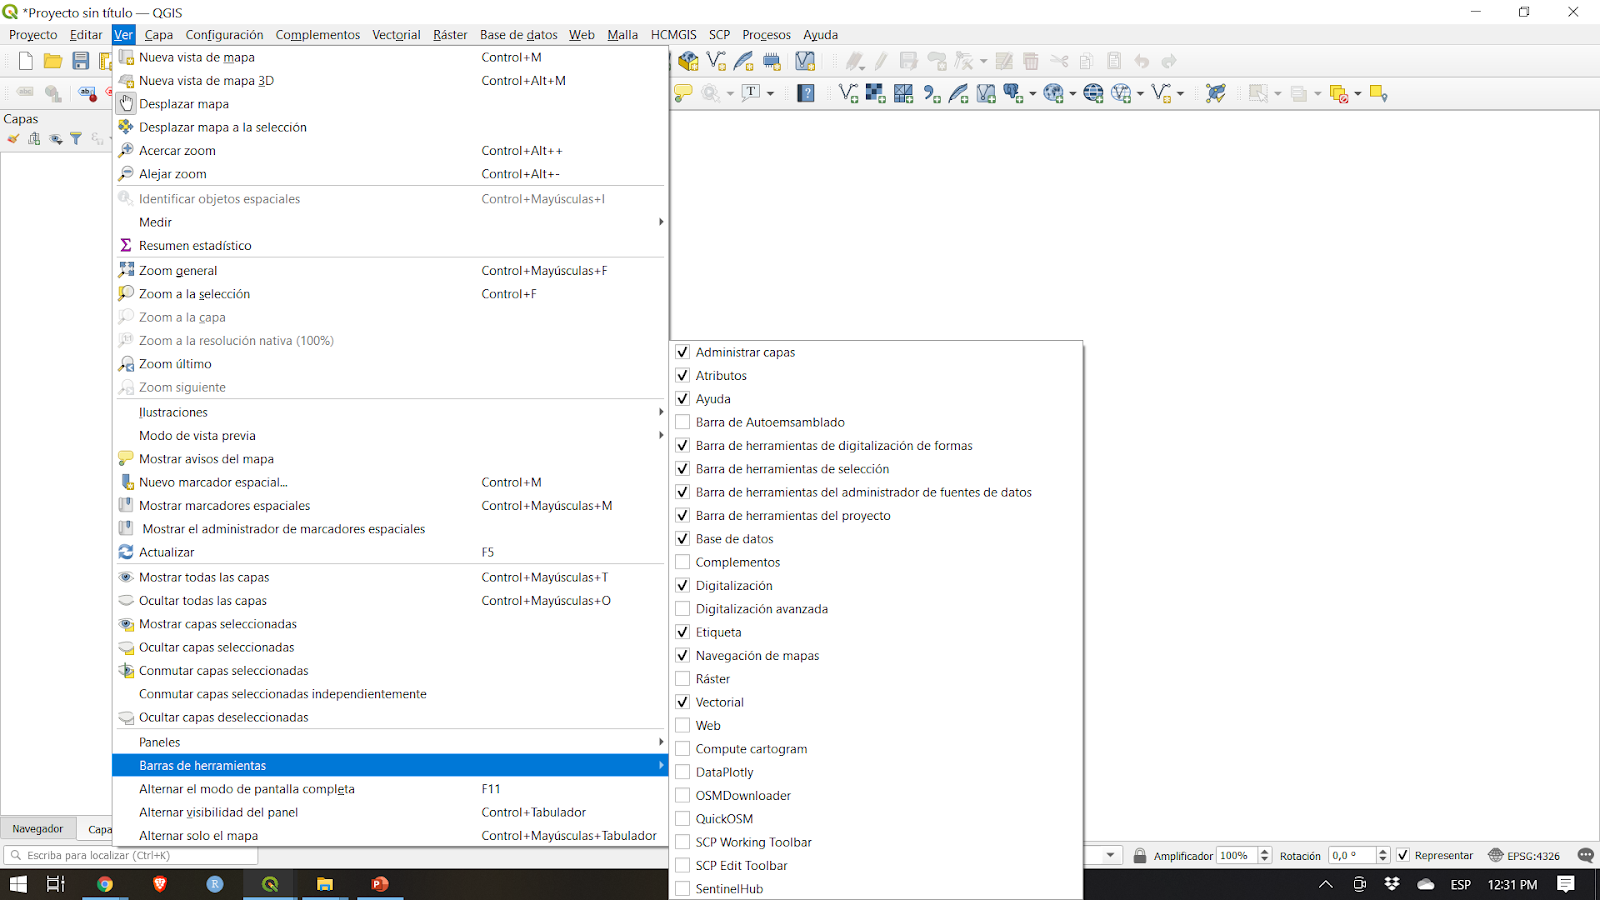
Task: Toggle the Representar render checkbox
Action: 1403,855
